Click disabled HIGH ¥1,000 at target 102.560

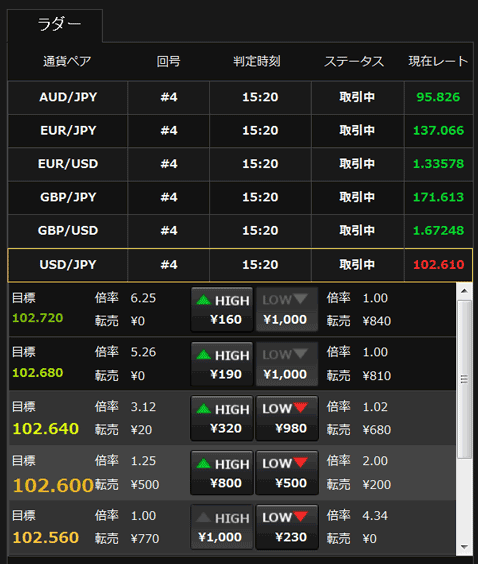click(222, 527)
